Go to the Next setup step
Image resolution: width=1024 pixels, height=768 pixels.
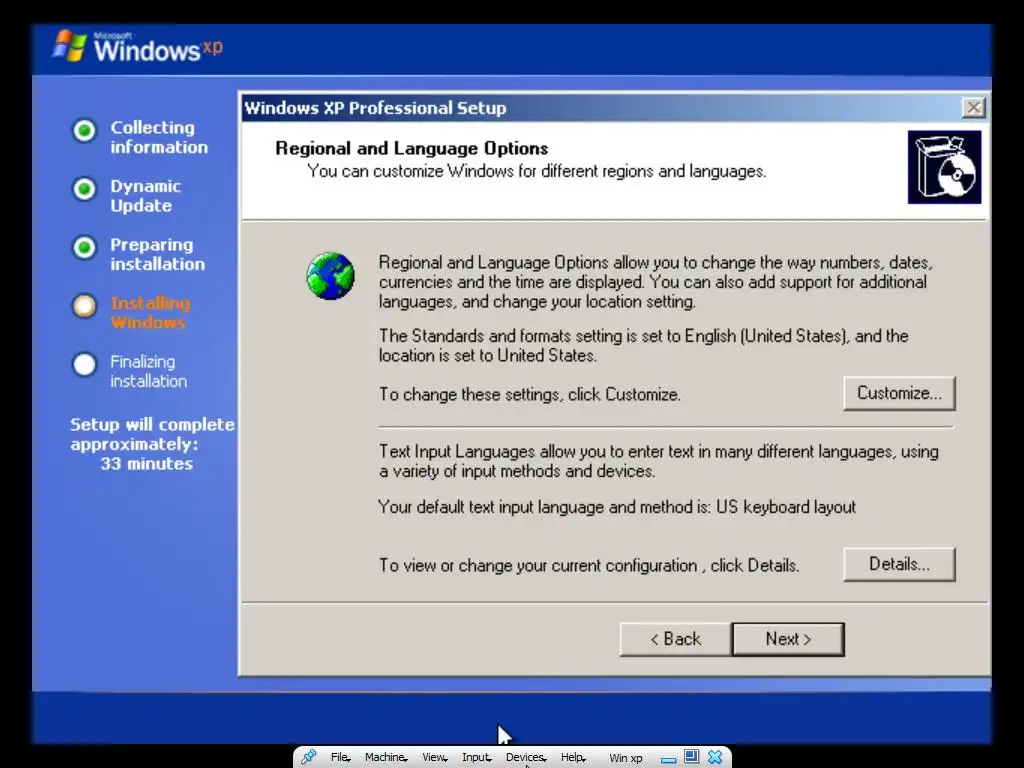(x=788, y=639)
